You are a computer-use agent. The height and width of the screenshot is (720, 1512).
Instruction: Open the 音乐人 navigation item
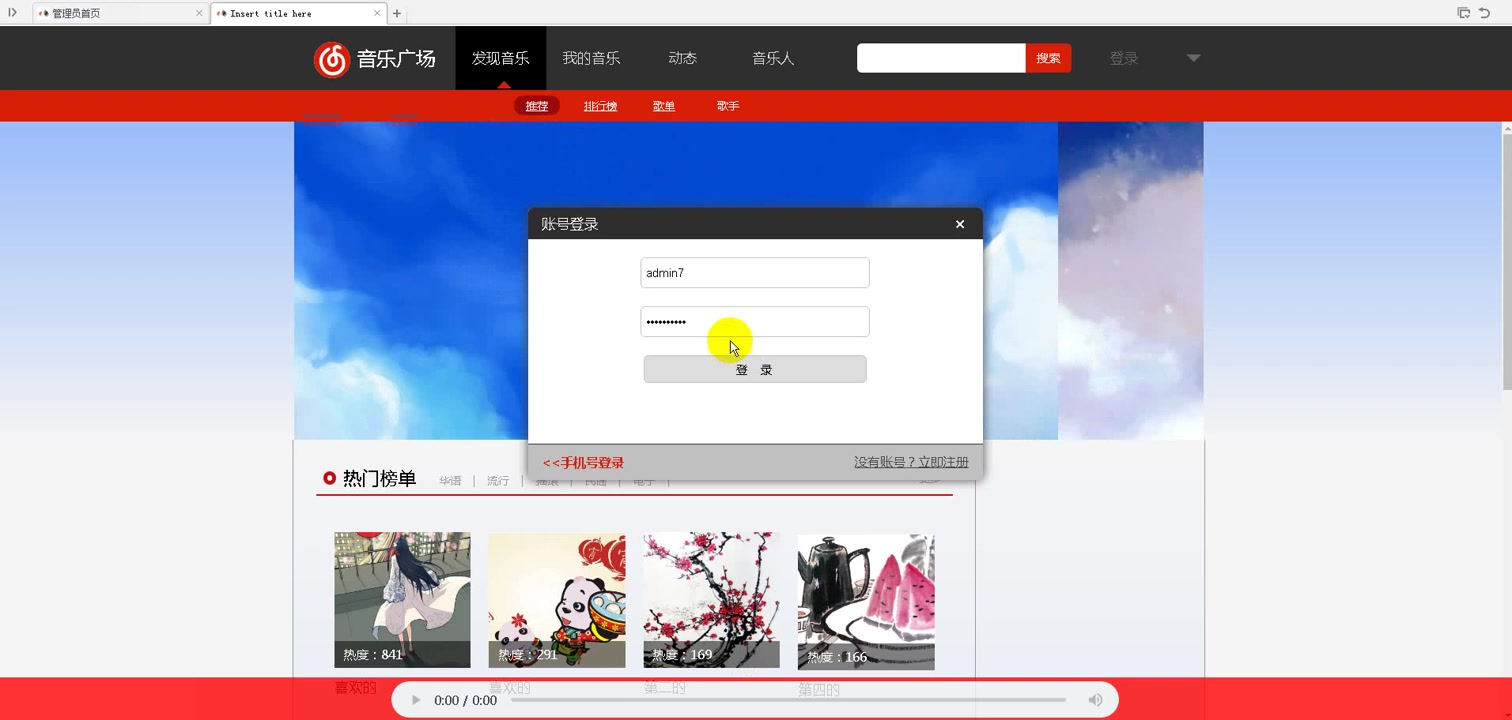click(773, 58)
